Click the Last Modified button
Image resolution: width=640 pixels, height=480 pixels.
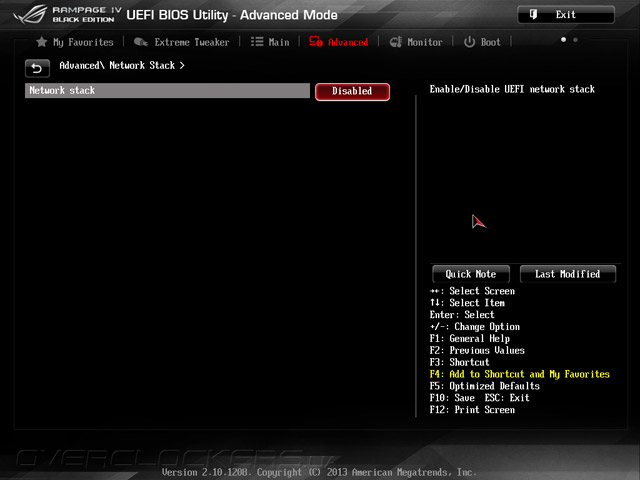[567, 274]
